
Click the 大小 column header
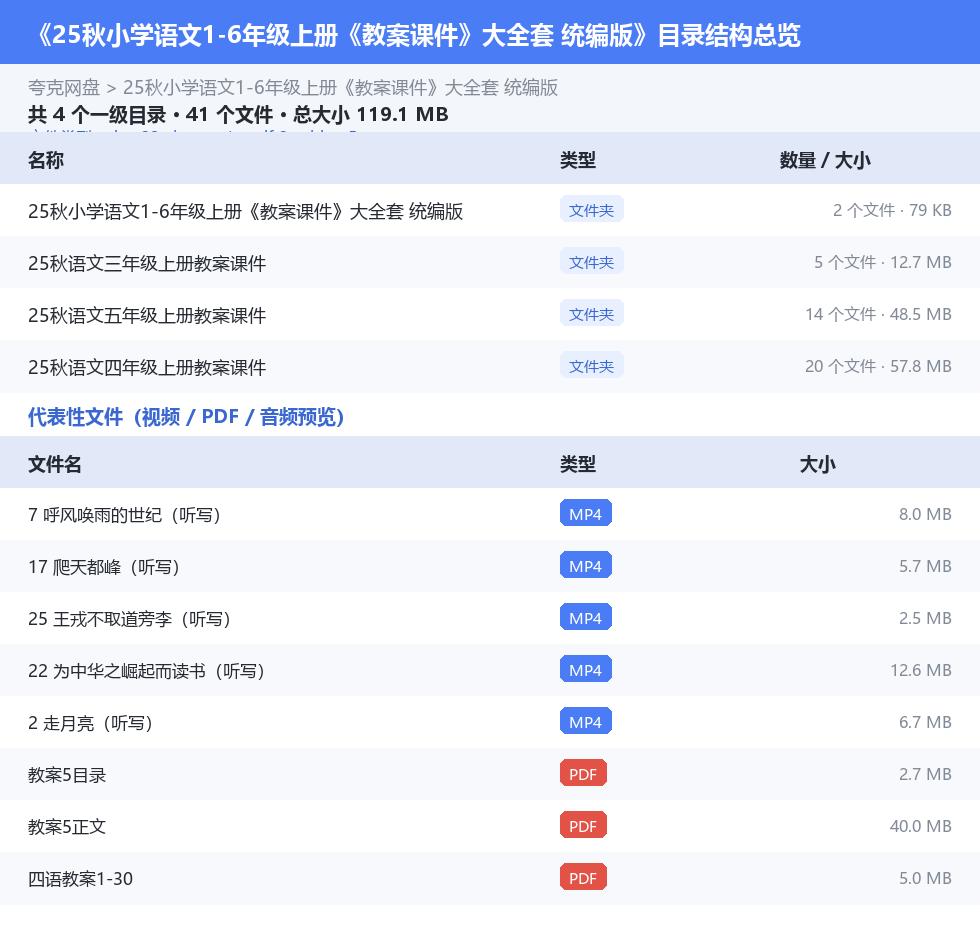(818, 464)
